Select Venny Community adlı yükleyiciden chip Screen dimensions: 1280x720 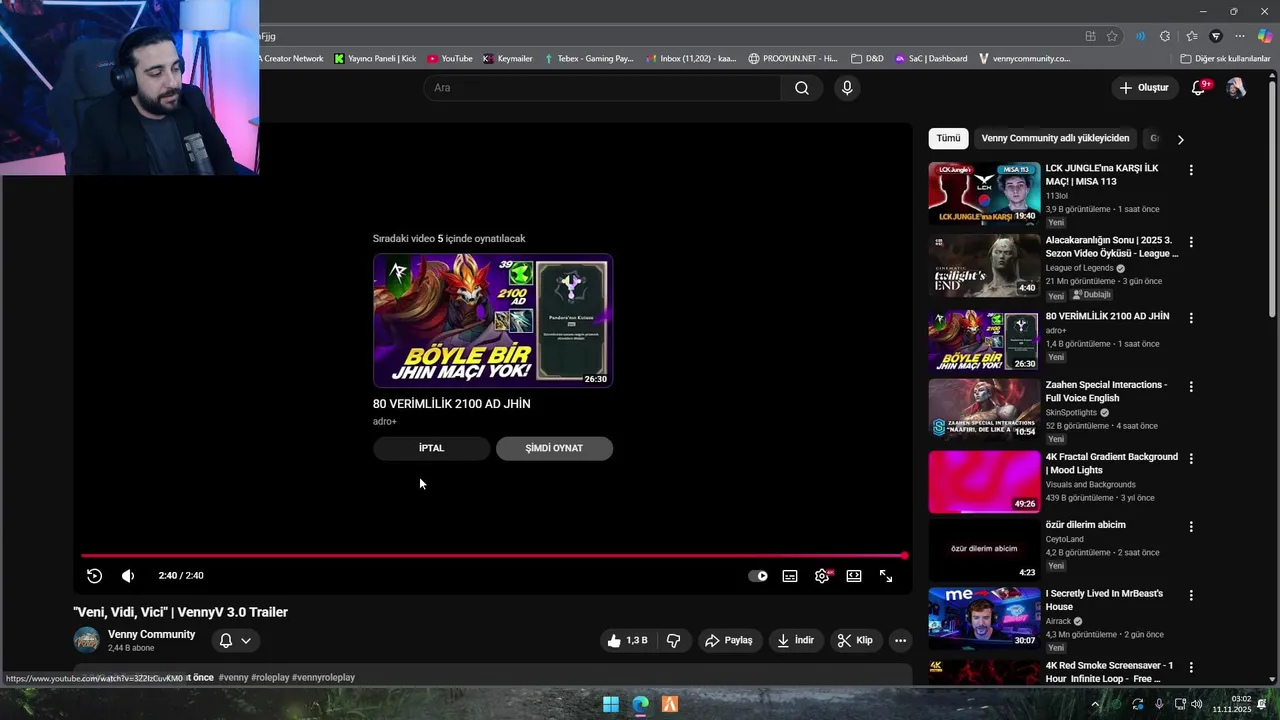[x=1055, y=138]
